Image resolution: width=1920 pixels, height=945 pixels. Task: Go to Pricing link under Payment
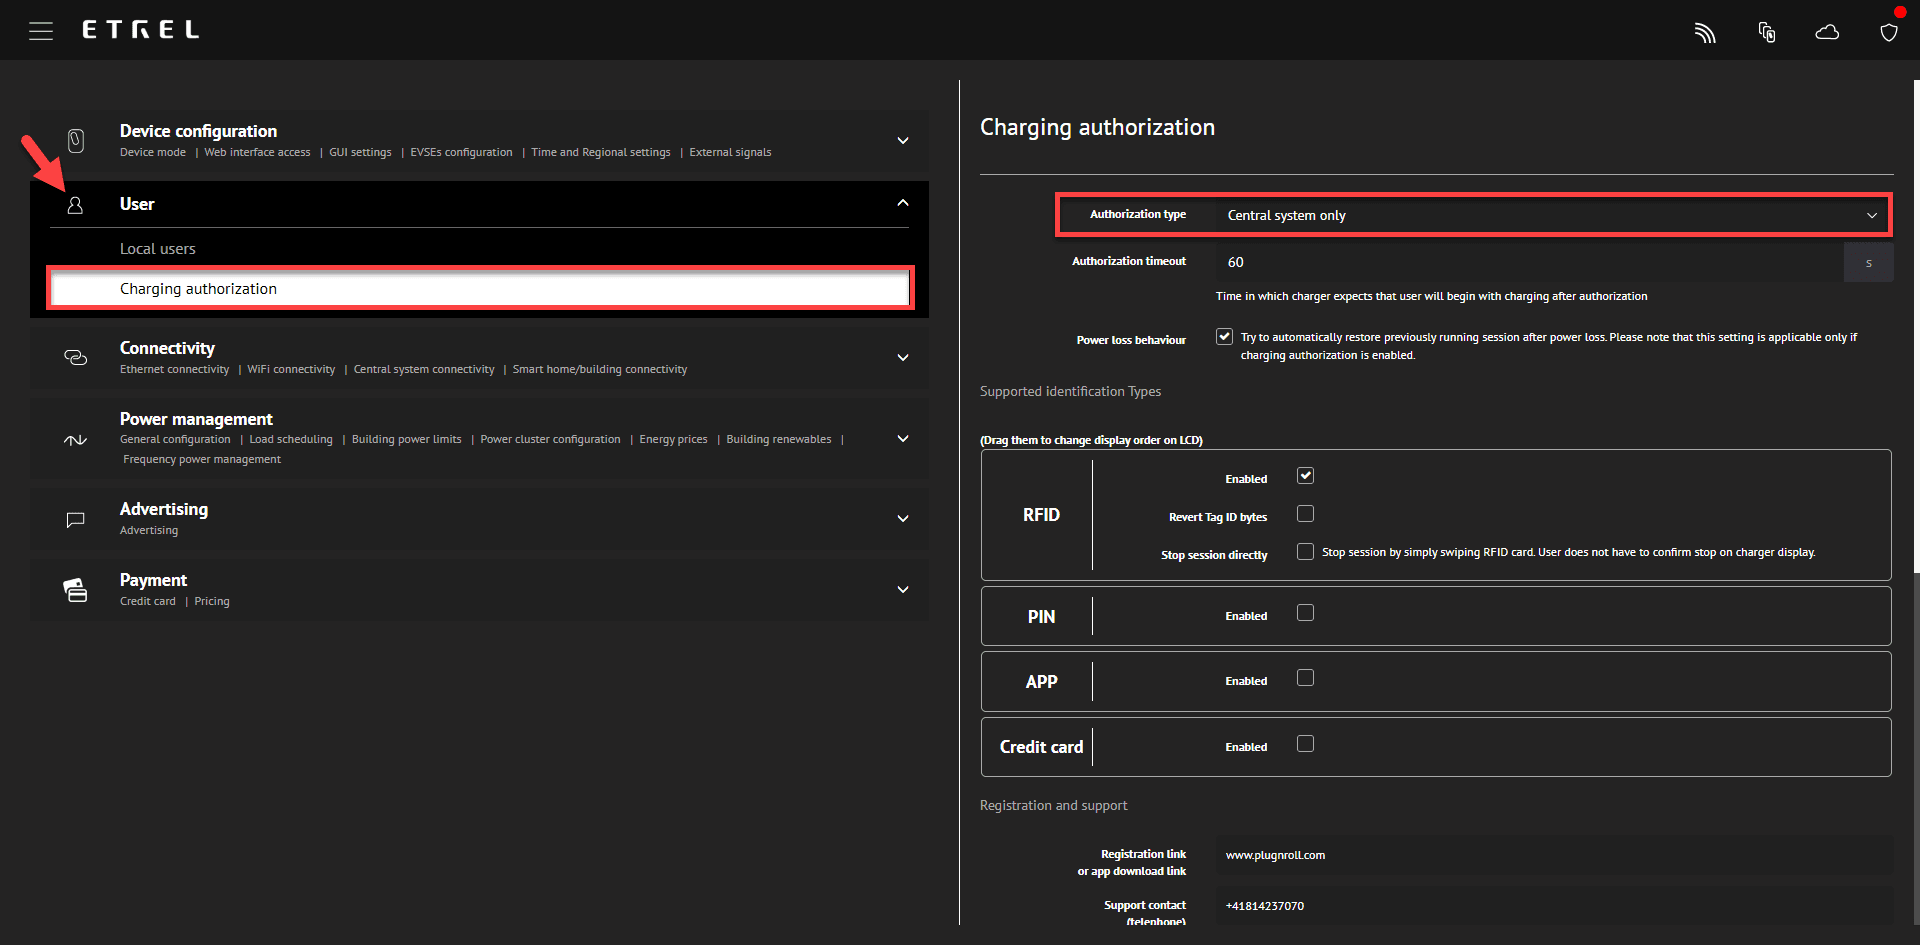(212, 602)
